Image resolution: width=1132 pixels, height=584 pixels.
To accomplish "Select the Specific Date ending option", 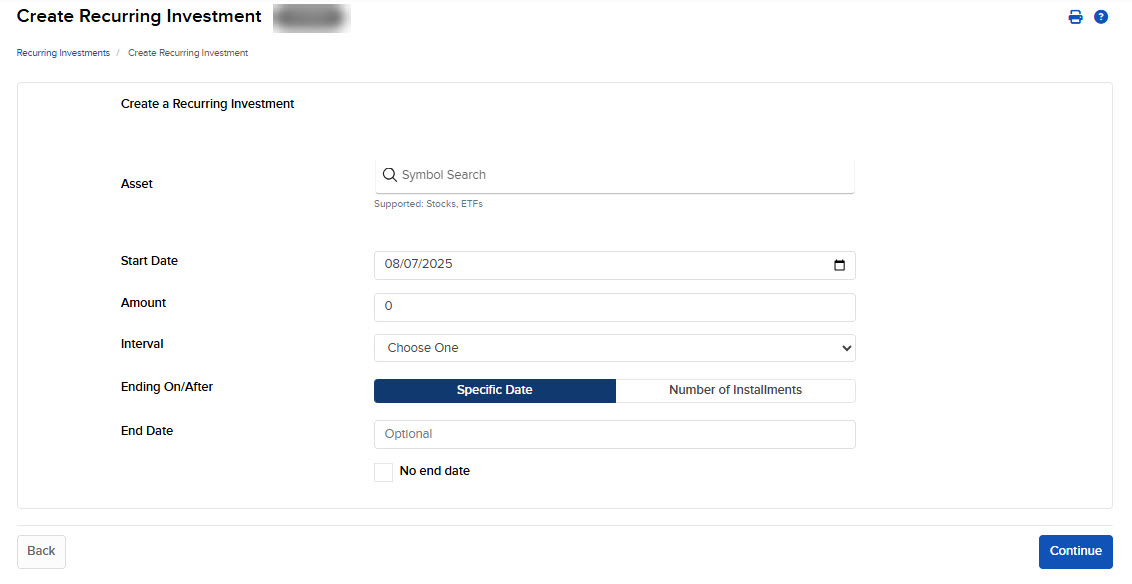I will (494, 390).
